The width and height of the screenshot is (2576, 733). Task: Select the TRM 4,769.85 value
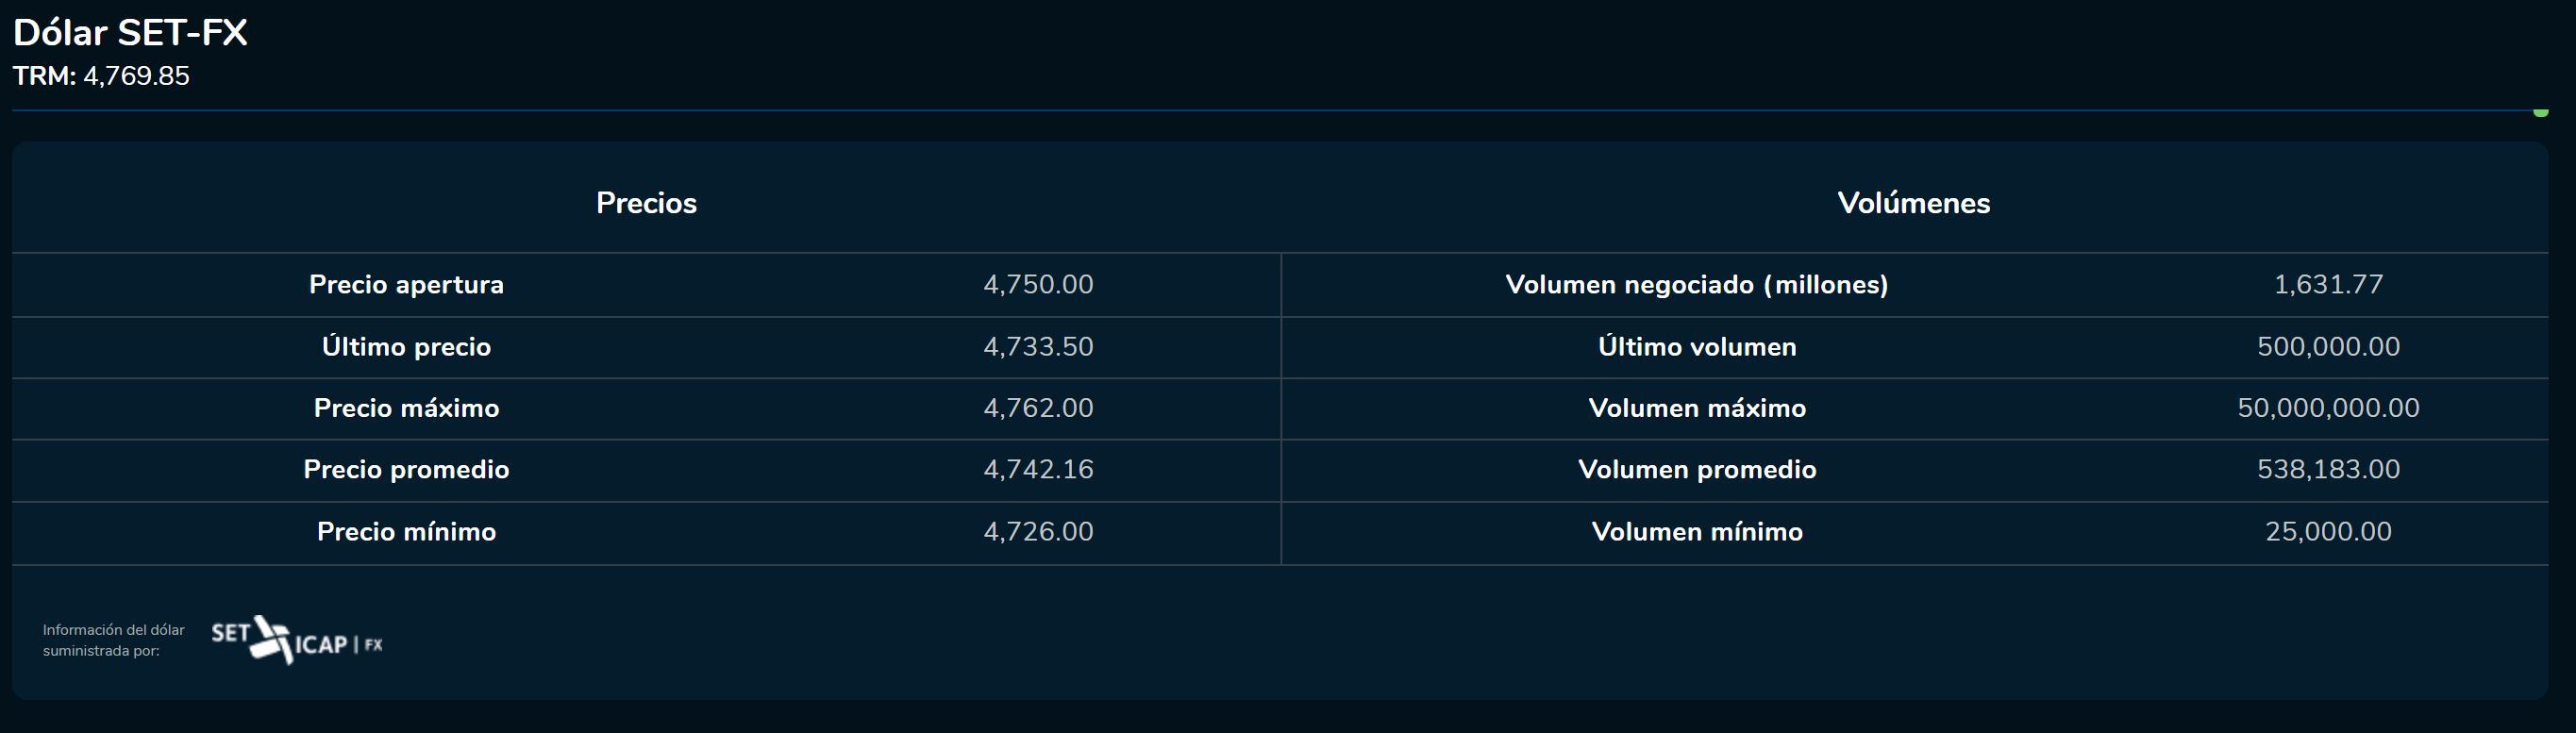click(136, 76)
